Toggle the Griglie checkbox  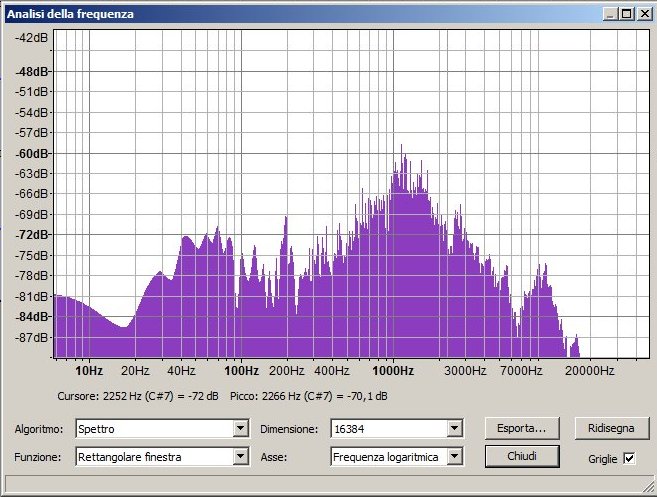629,458
